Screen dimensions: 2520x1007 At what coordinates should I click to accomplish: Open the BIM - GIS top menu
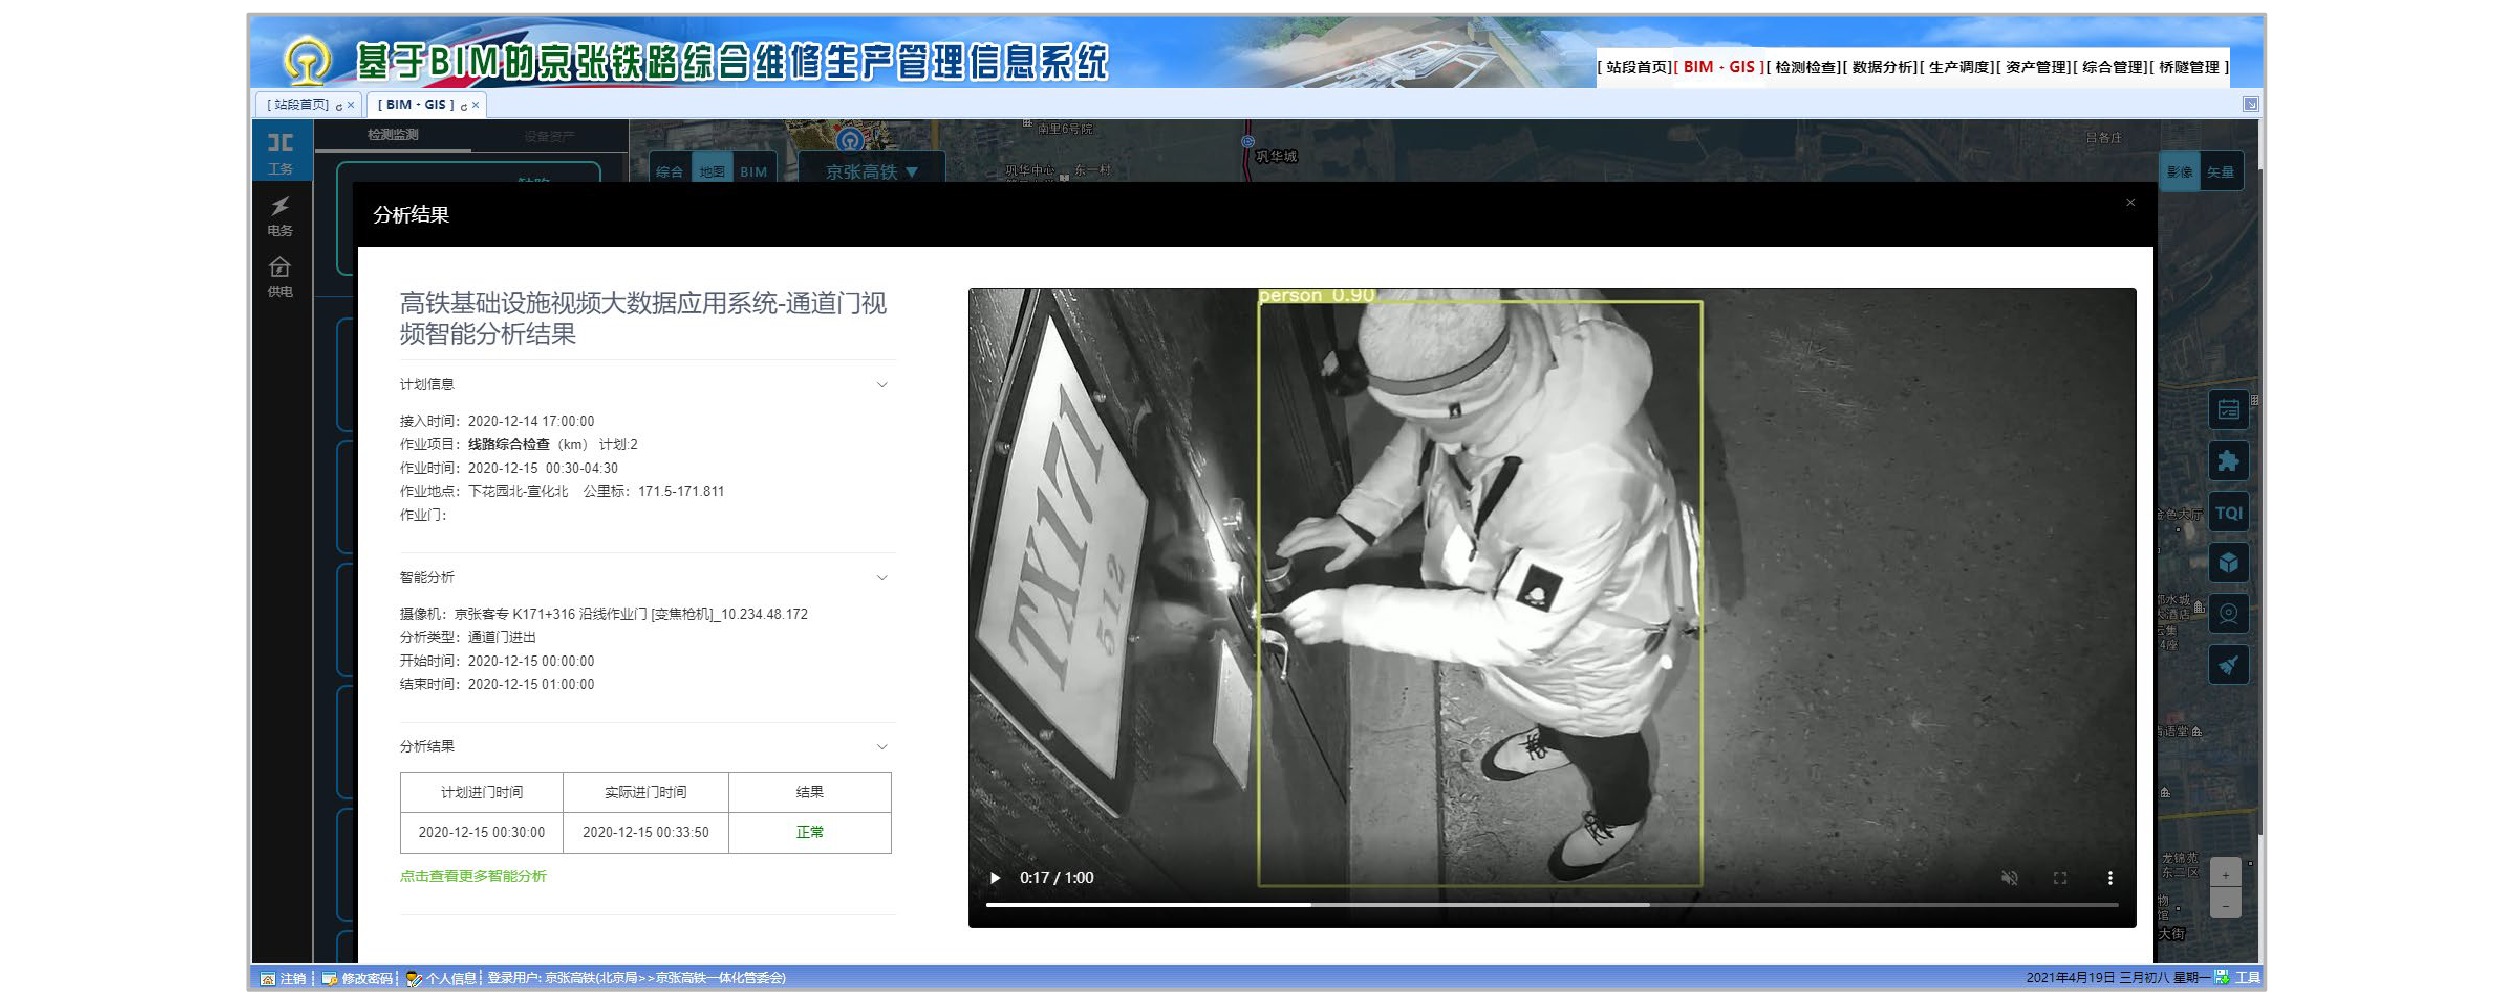click(x=1719, y=67)
